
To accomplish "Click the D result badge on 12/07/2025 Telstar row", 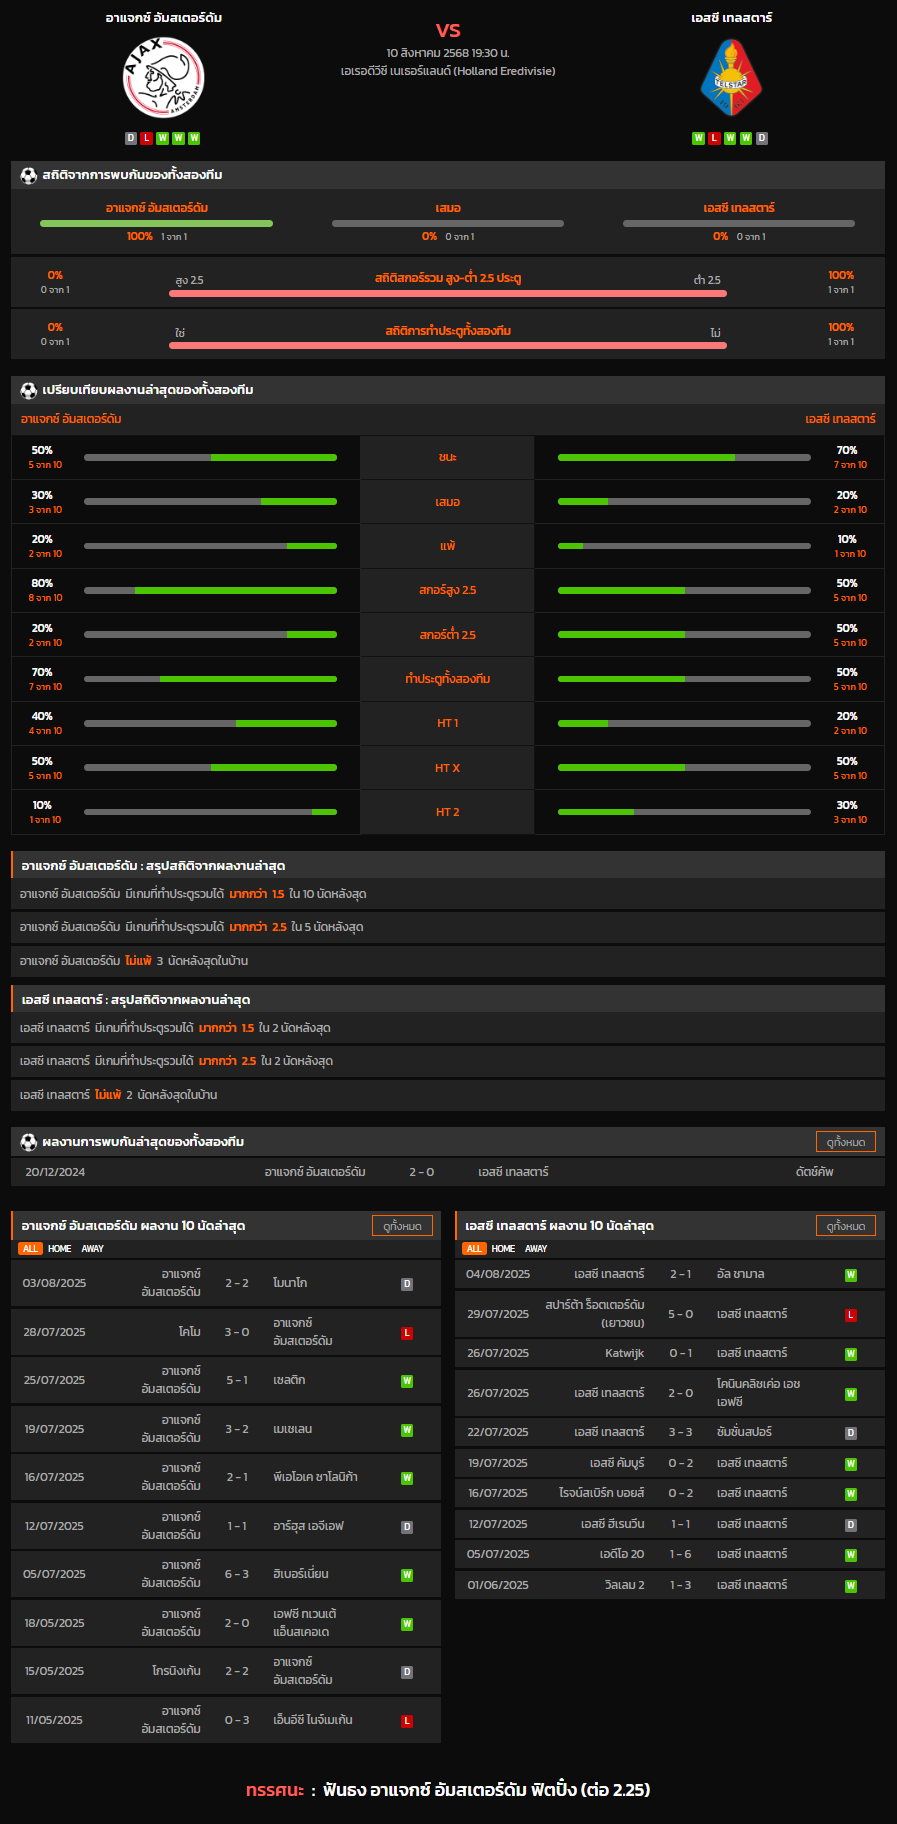I will click(851, 1525).
